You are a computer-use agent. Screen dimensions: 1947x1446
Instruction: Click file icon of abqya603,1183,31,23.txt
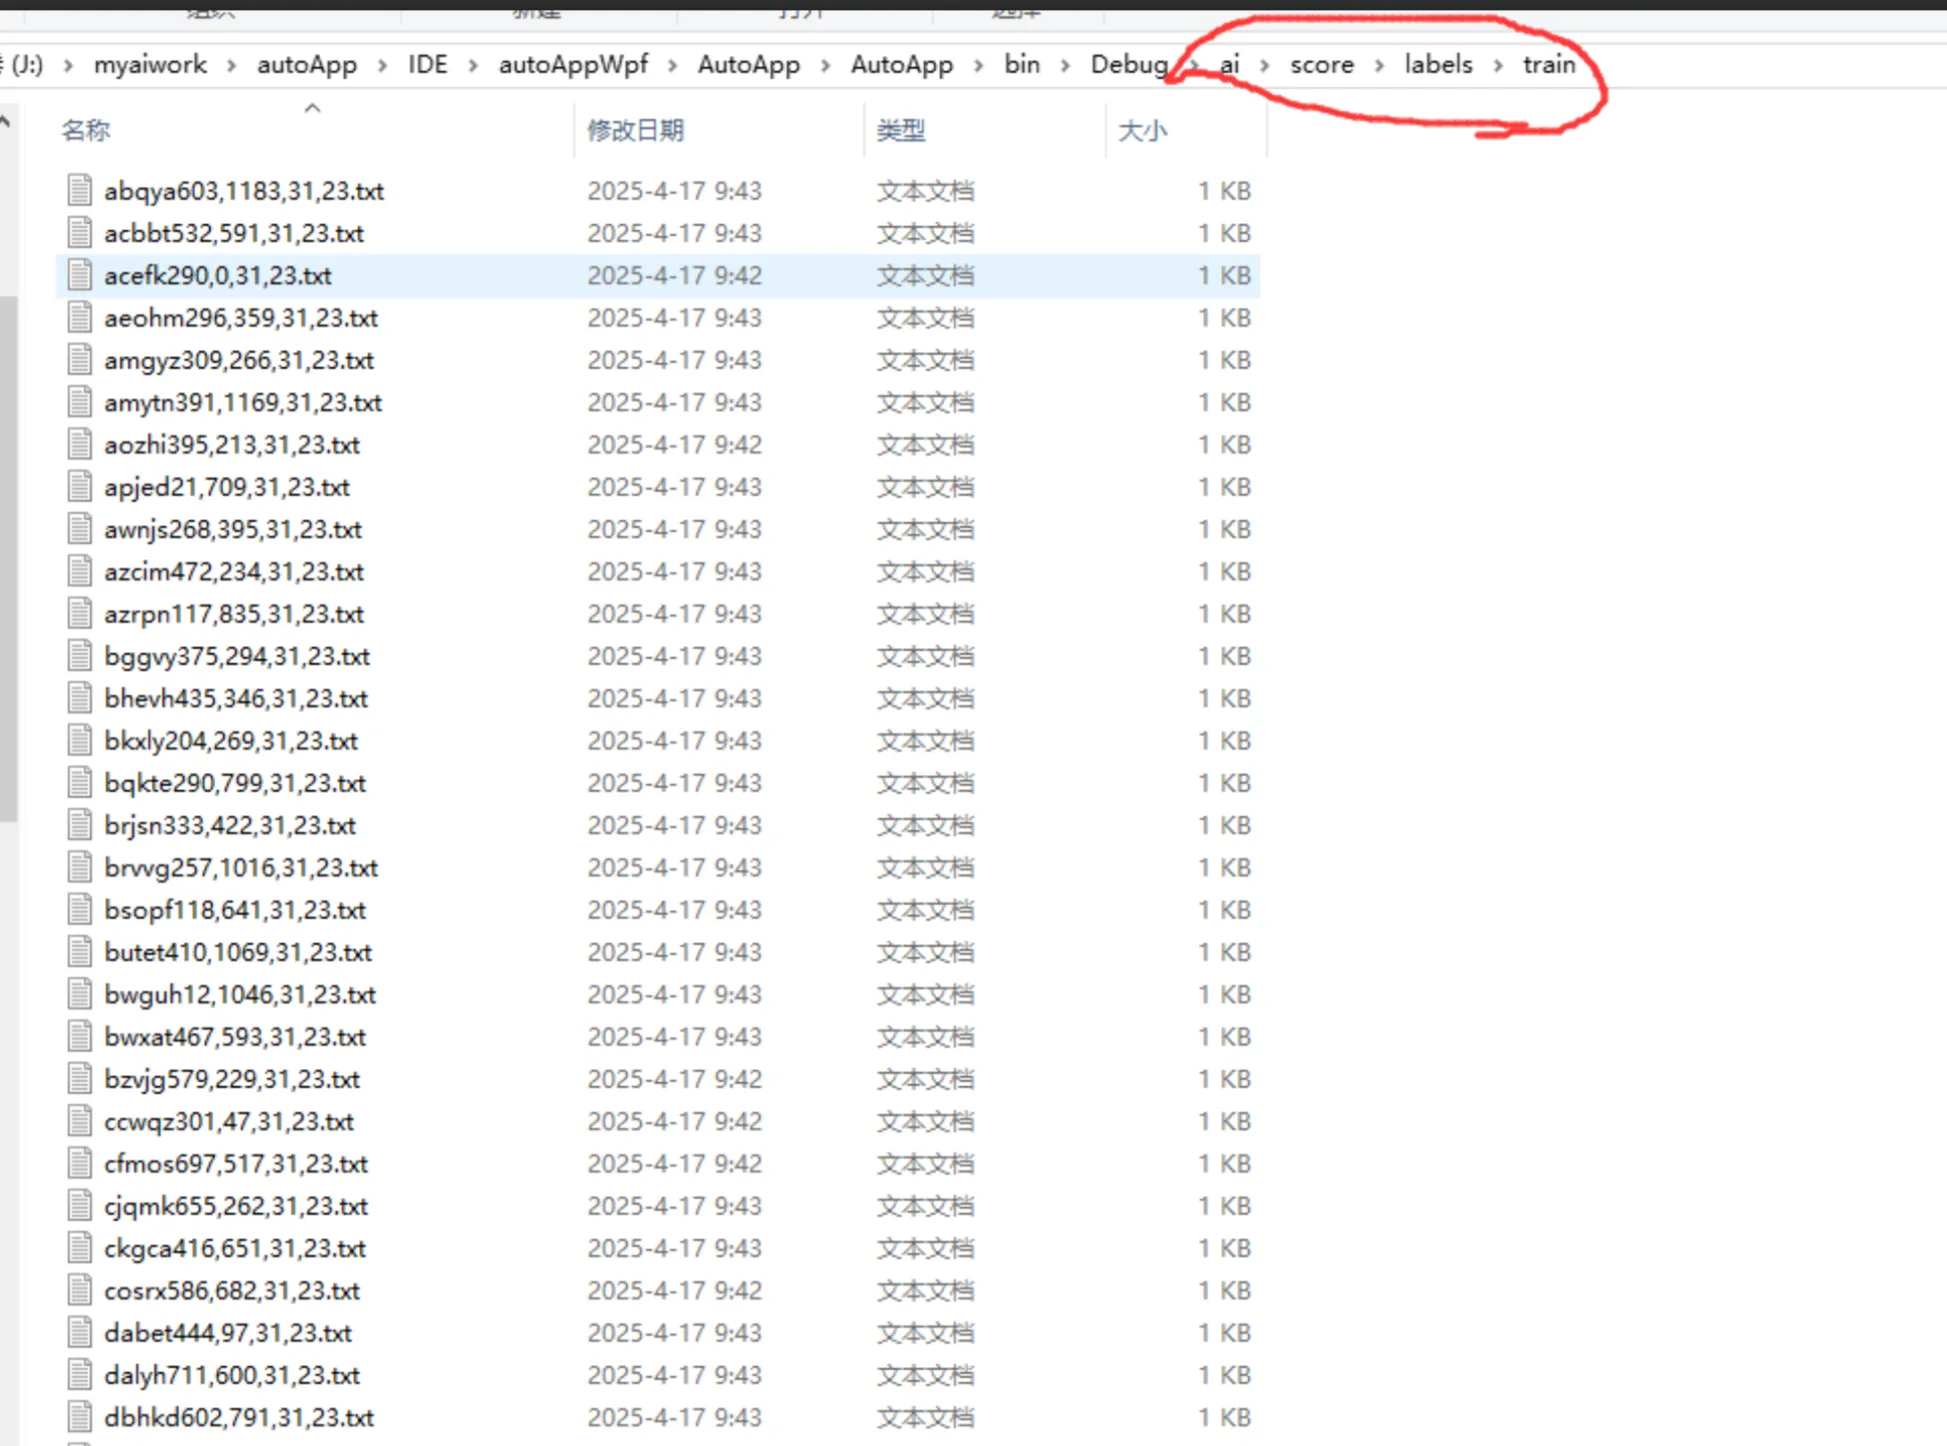click(80, 190)
